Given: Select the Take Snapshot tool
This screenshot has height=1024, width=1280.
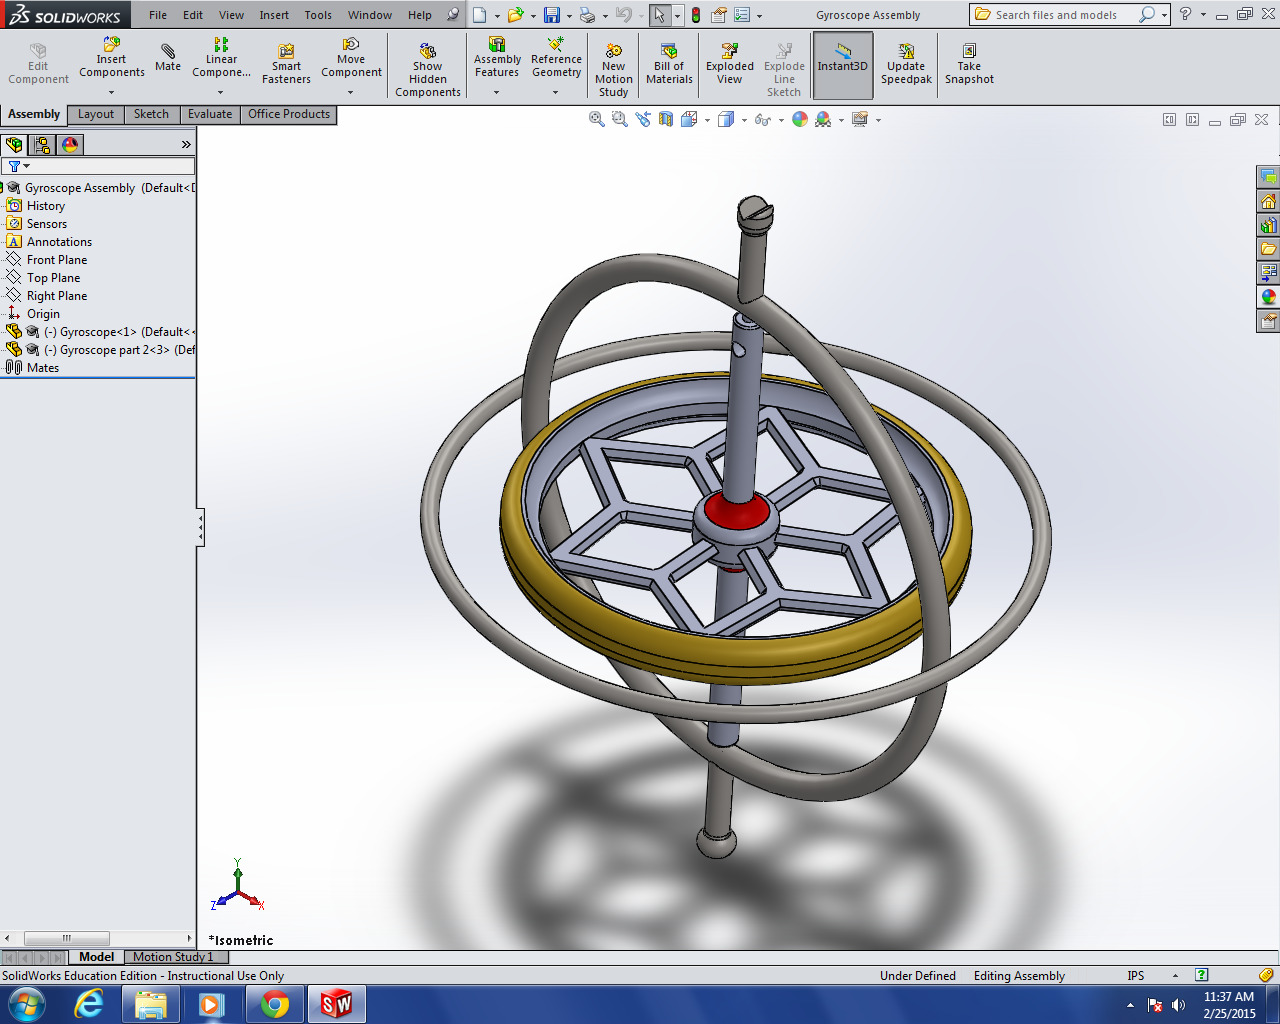Looking at the screenshot, I should 969,60.
